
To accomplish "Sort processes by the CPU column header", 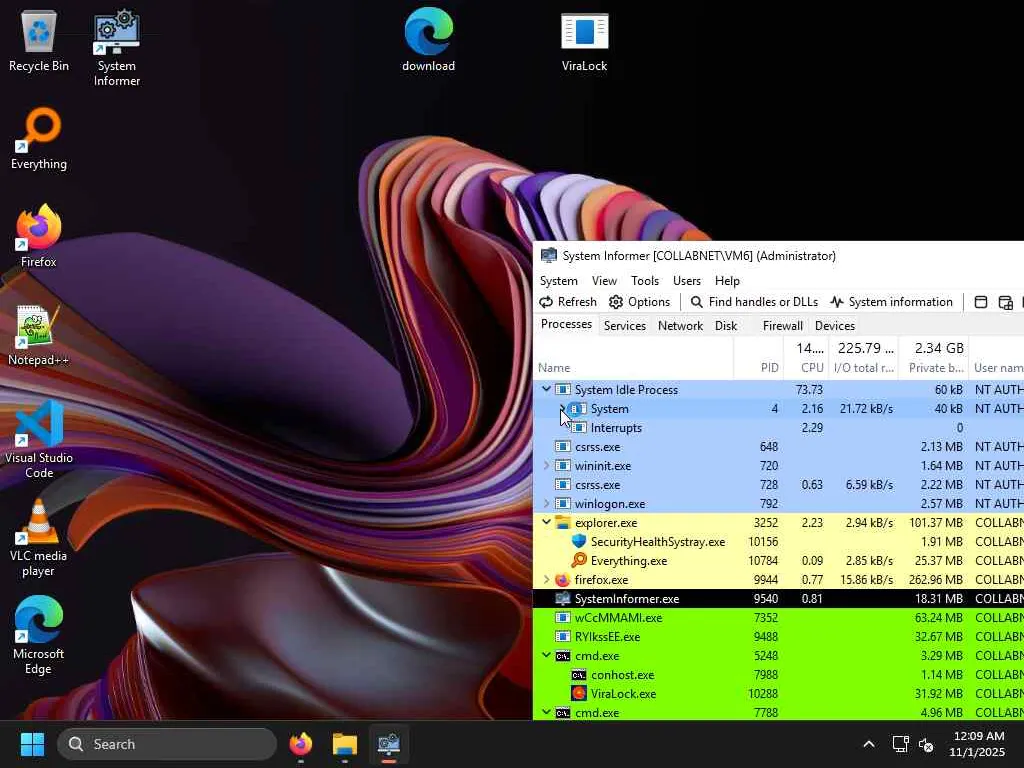I will [x=812, y=368].
